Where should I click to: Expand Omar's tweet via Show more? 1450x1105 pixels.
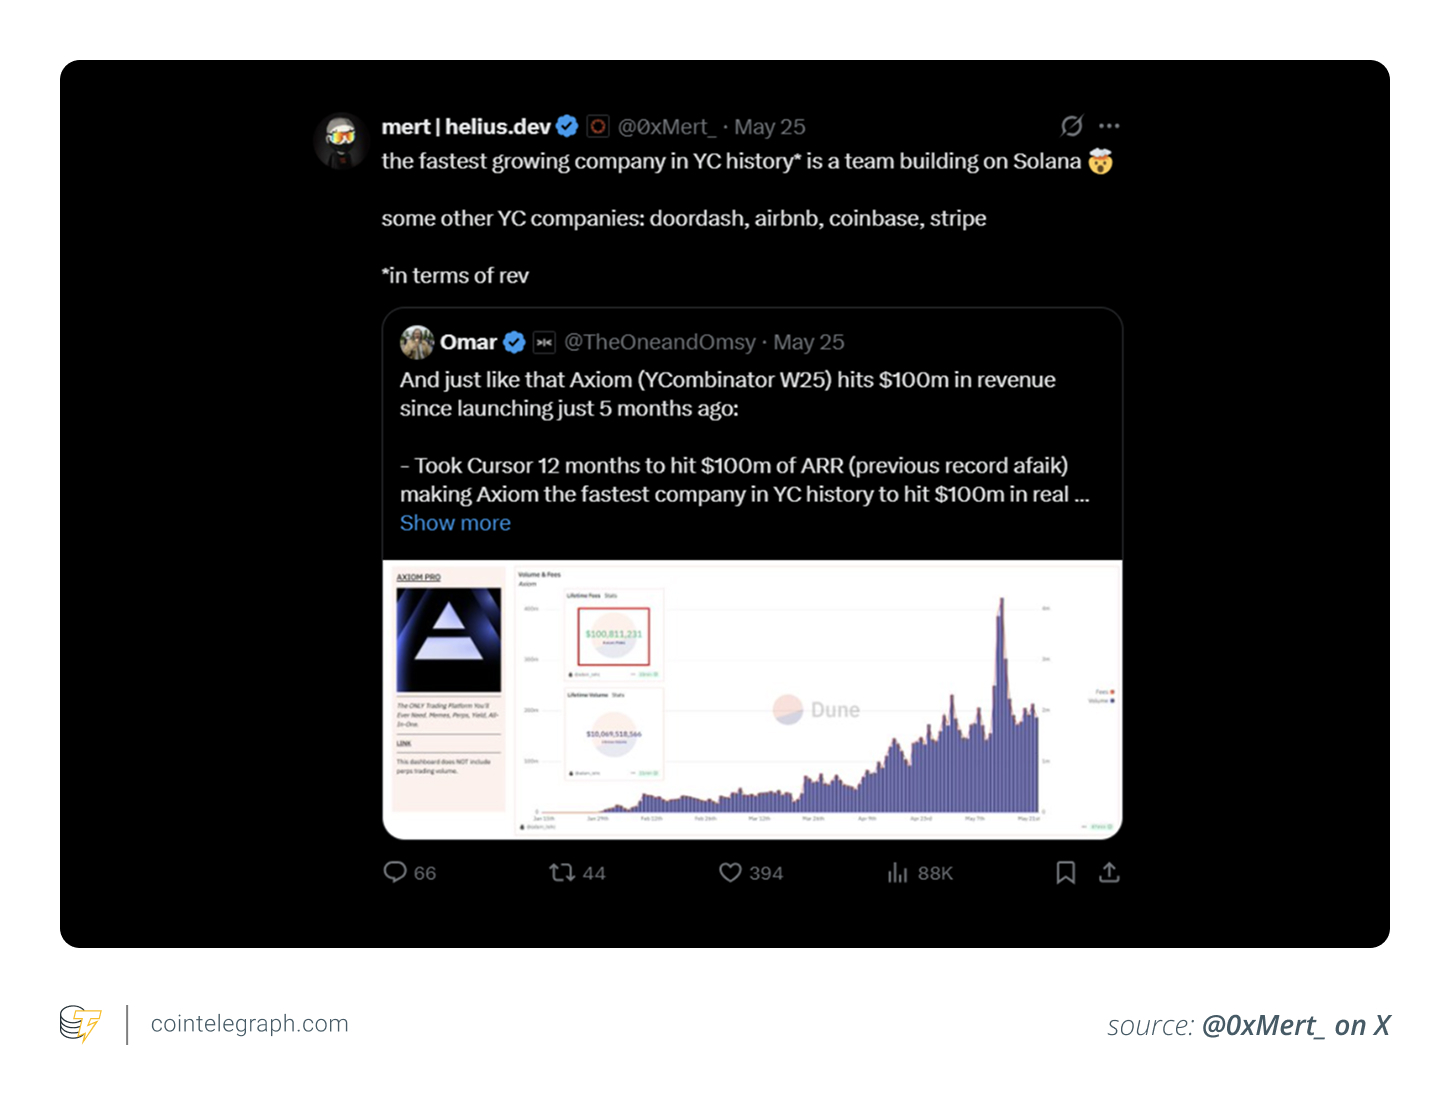455,523
